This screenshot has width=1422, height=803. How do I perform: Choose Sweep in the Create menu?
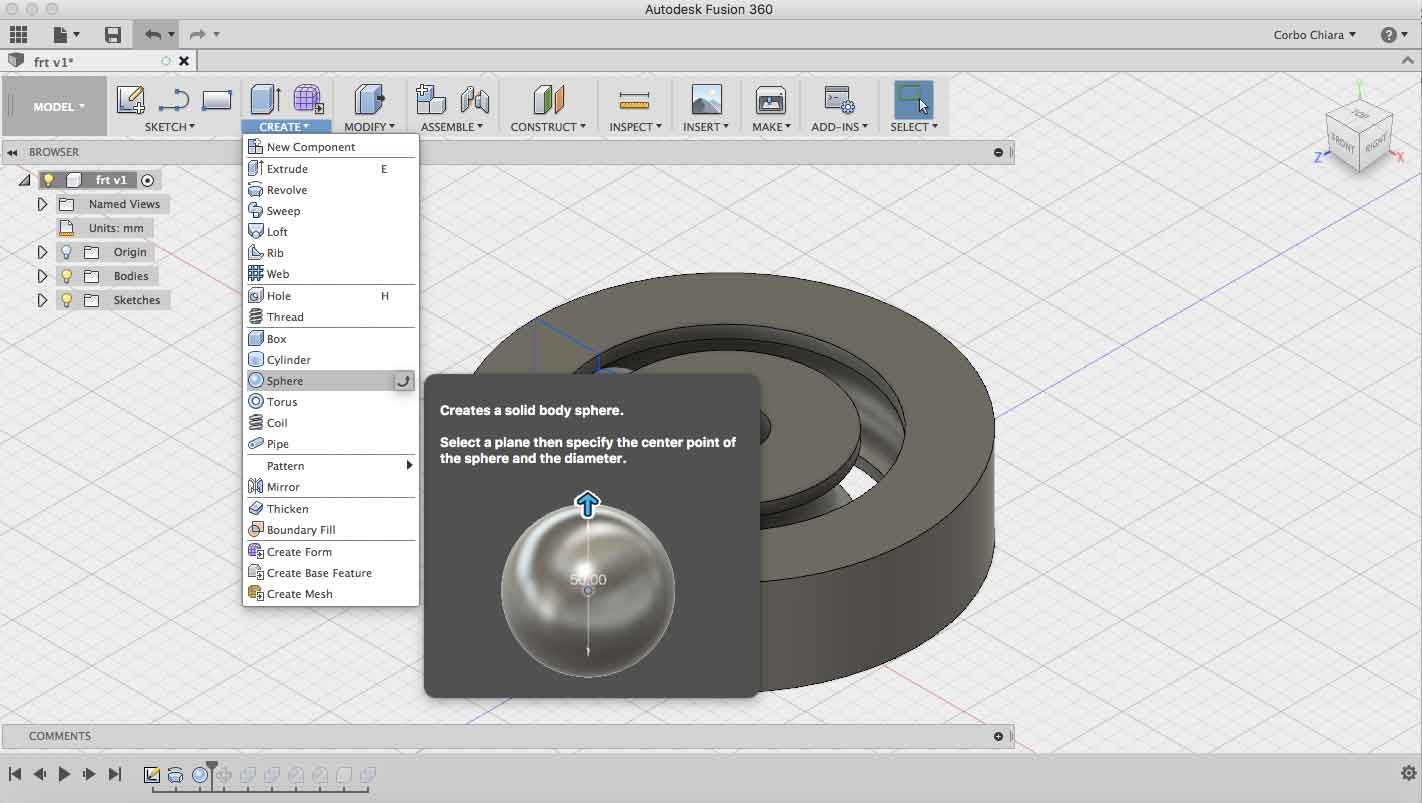click(x=331, y=211)
